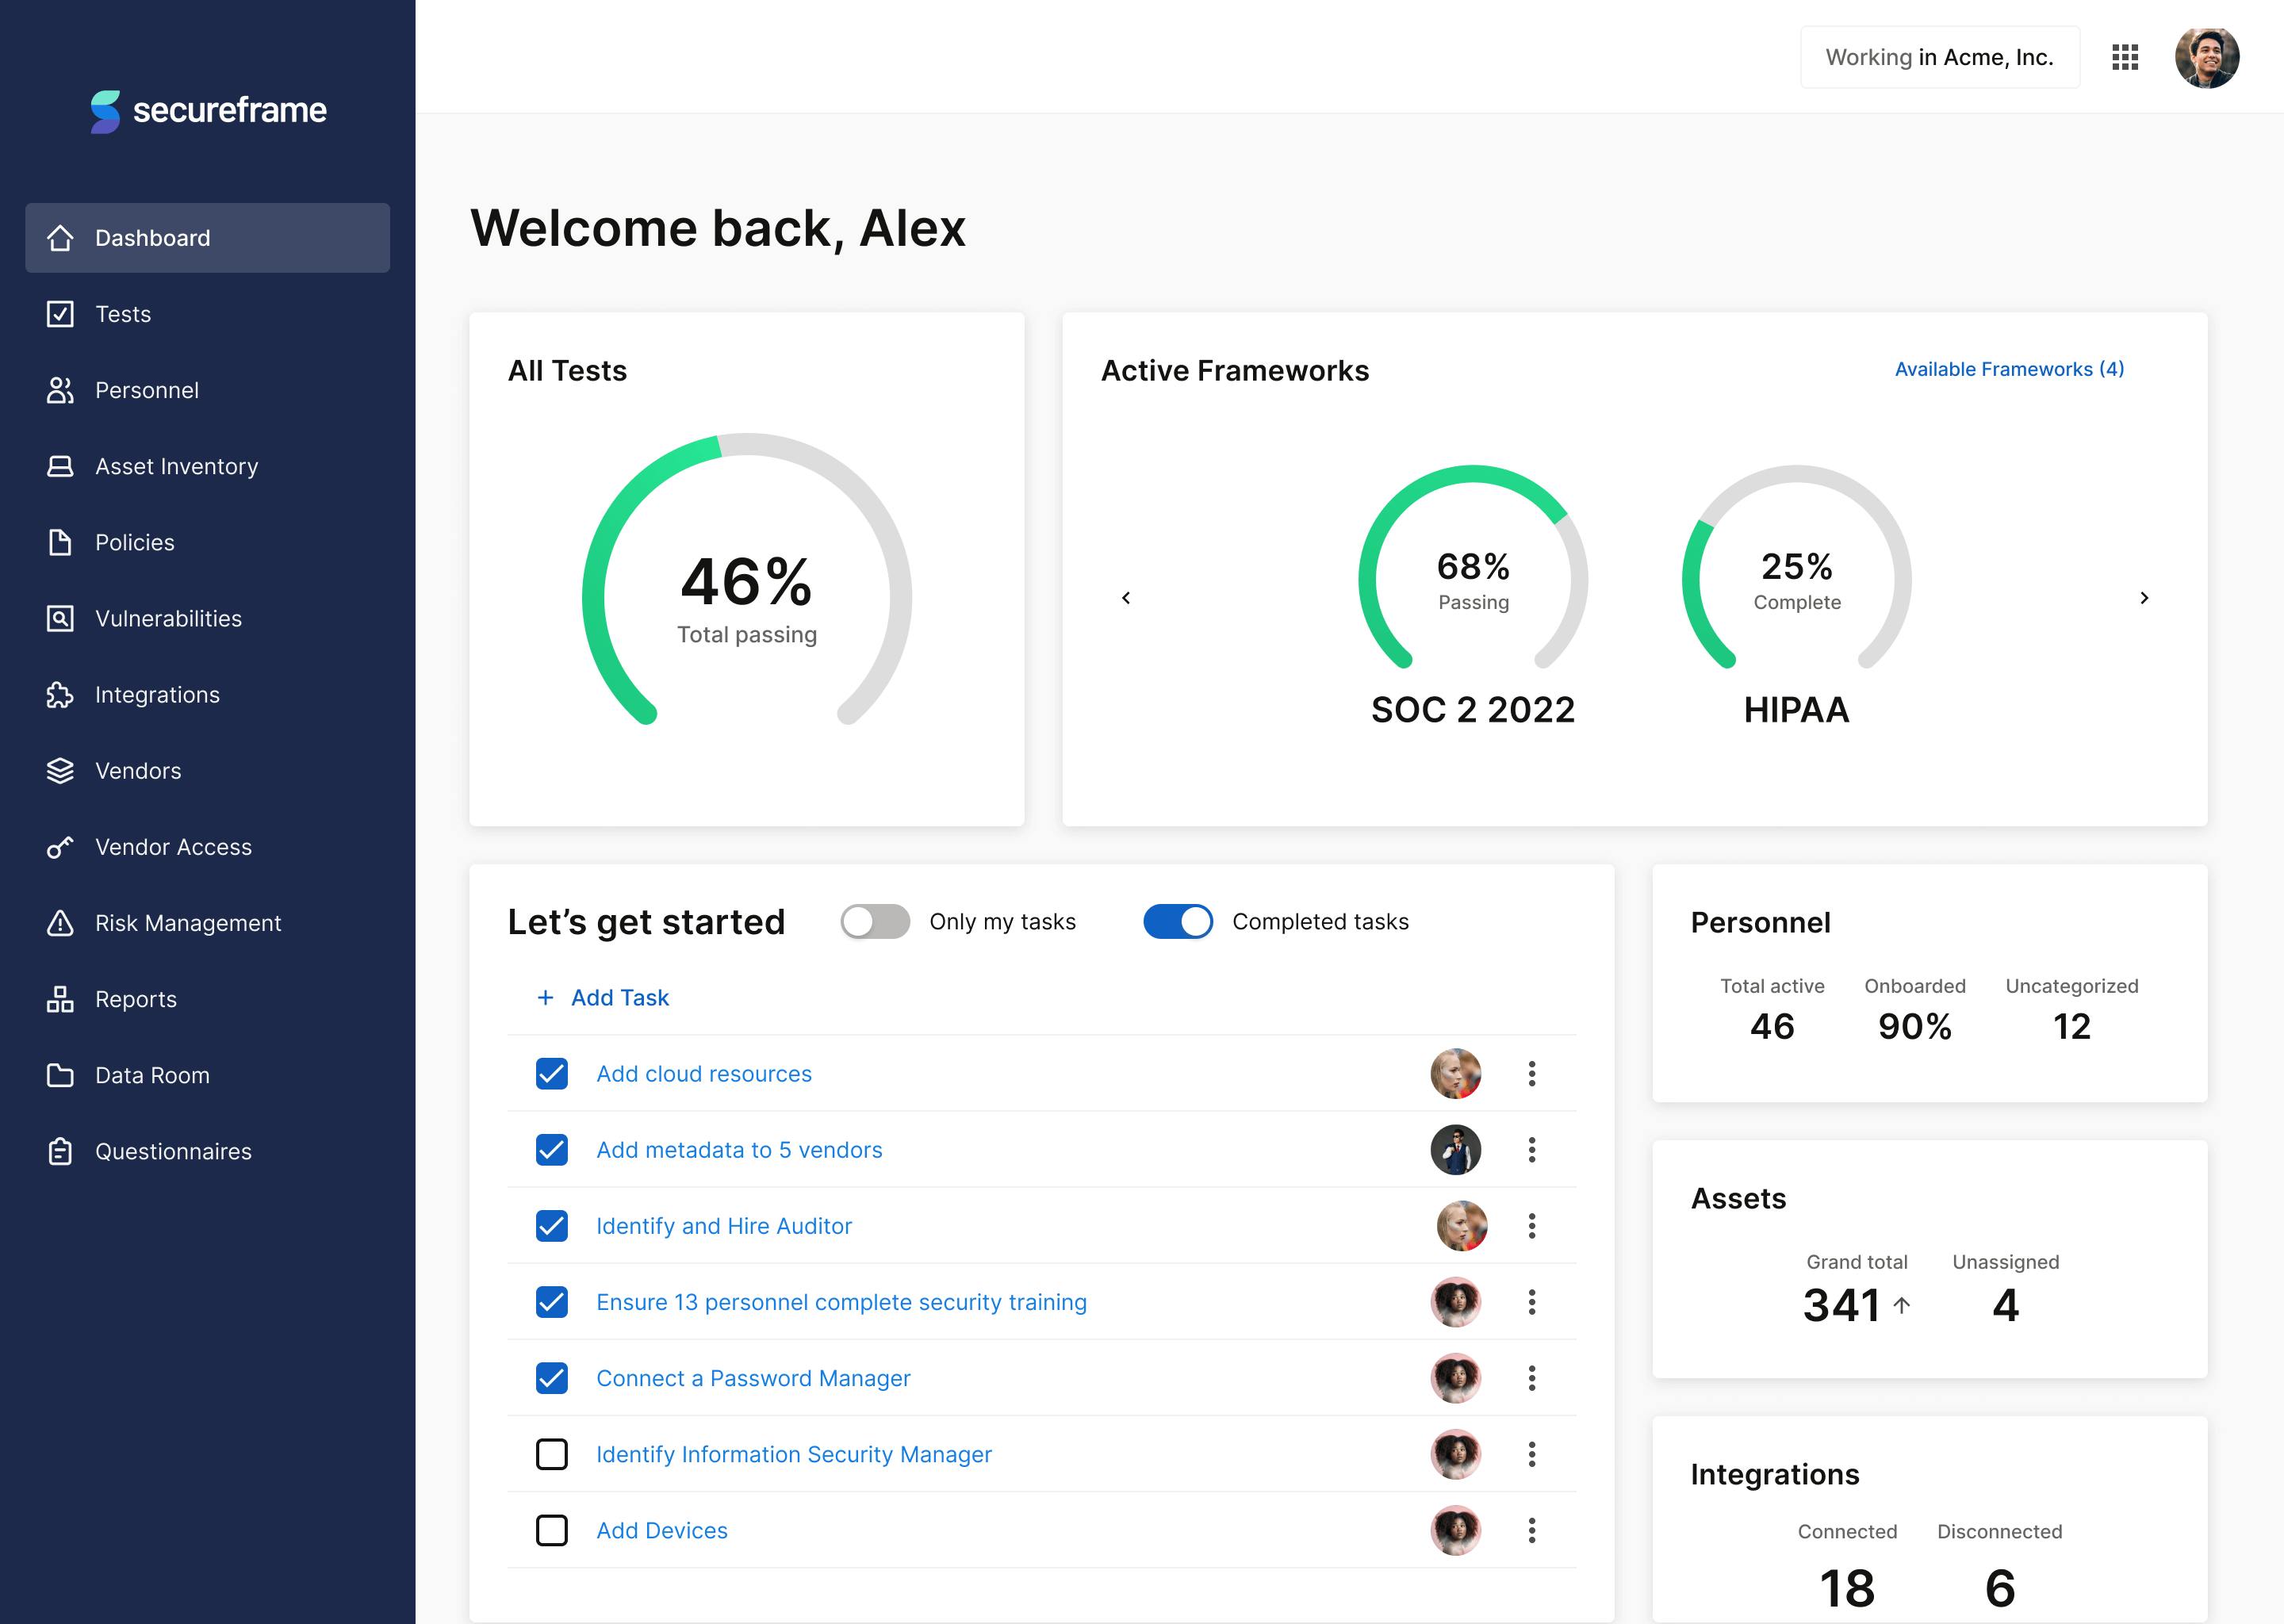Enable the Only my tasks toggle
Screen dimensions: 2284x1624
(875, 921)
